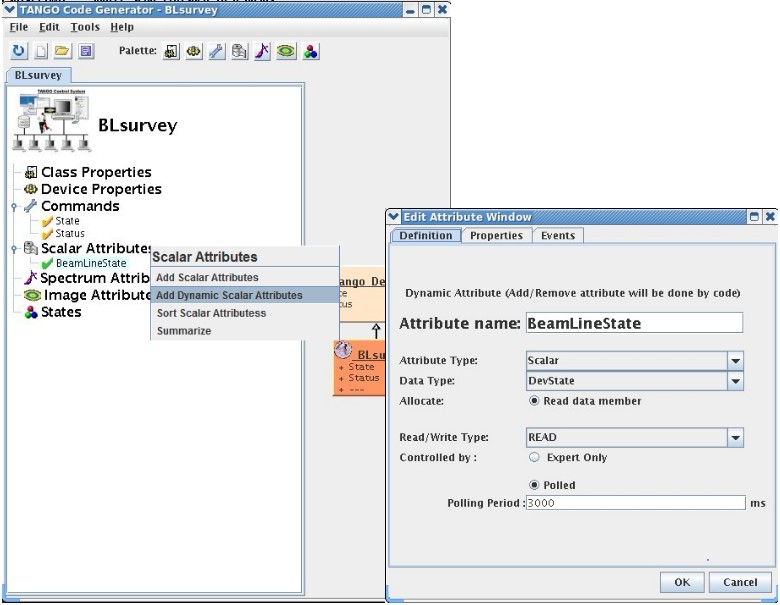Image resolution: width=780 pixels, height=605 pixels.
Task: Toggle the Polled radio button
Action: point(533,485)
